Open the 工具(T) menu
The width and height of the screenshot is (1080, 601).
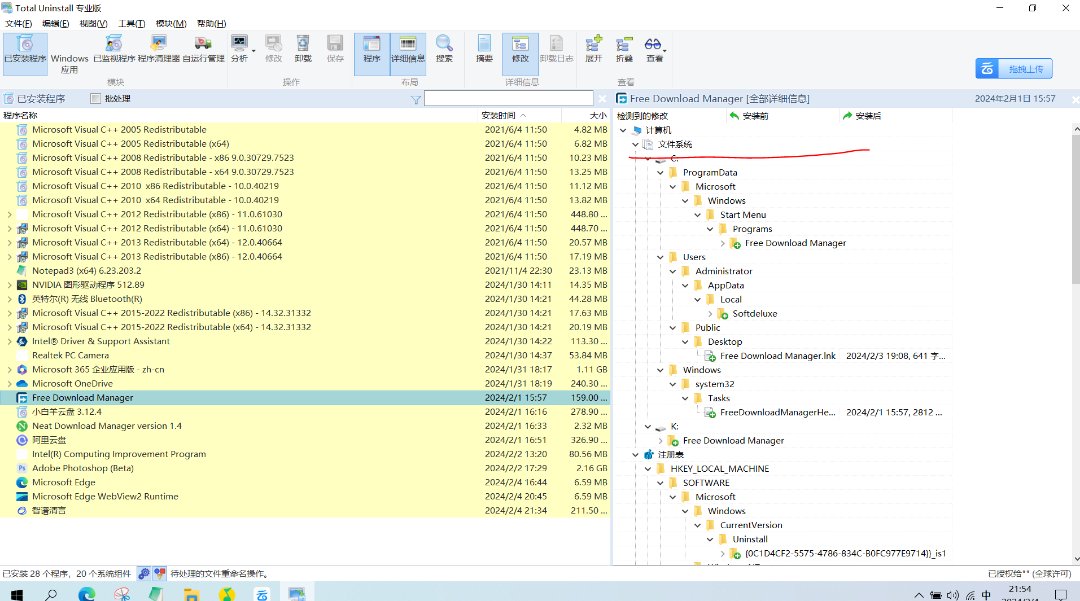pyautogui.click(x=131, y=23)
